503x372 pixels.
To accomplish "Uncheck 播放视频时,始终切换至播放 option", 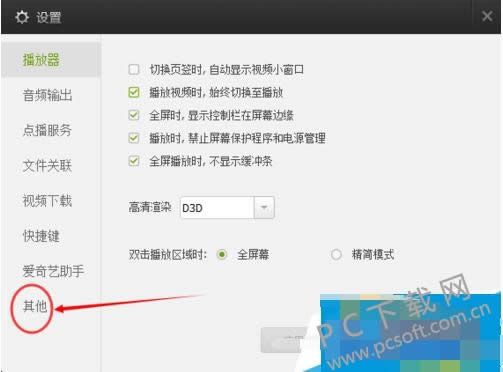I will coord(134,92).
